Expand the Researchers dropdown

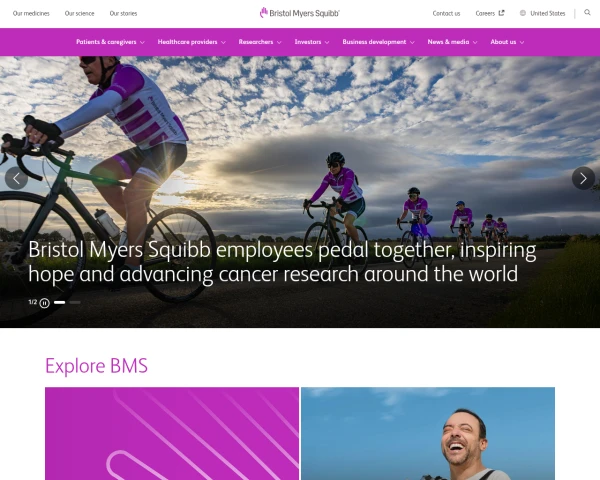[260, 42]
